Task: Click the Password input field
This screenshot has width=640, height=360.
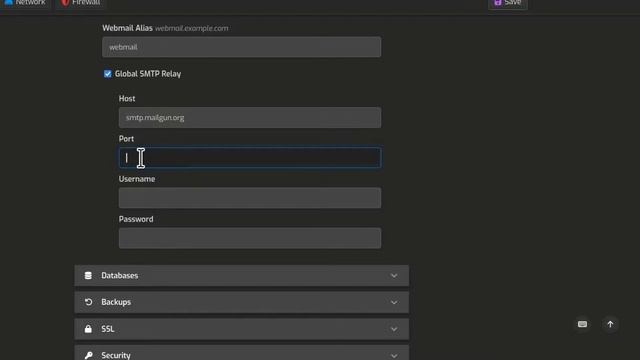Action: click(250, 238)
